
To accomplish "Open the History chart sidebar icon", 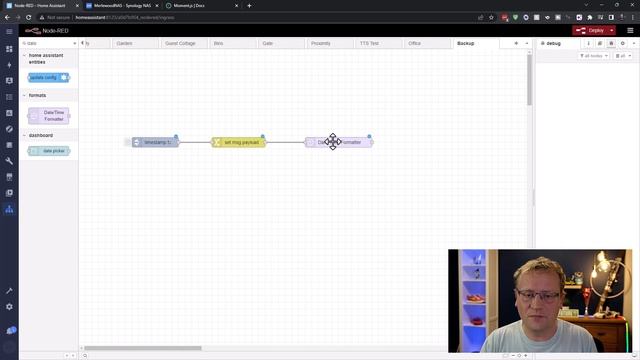I will (x=9, y=113).
